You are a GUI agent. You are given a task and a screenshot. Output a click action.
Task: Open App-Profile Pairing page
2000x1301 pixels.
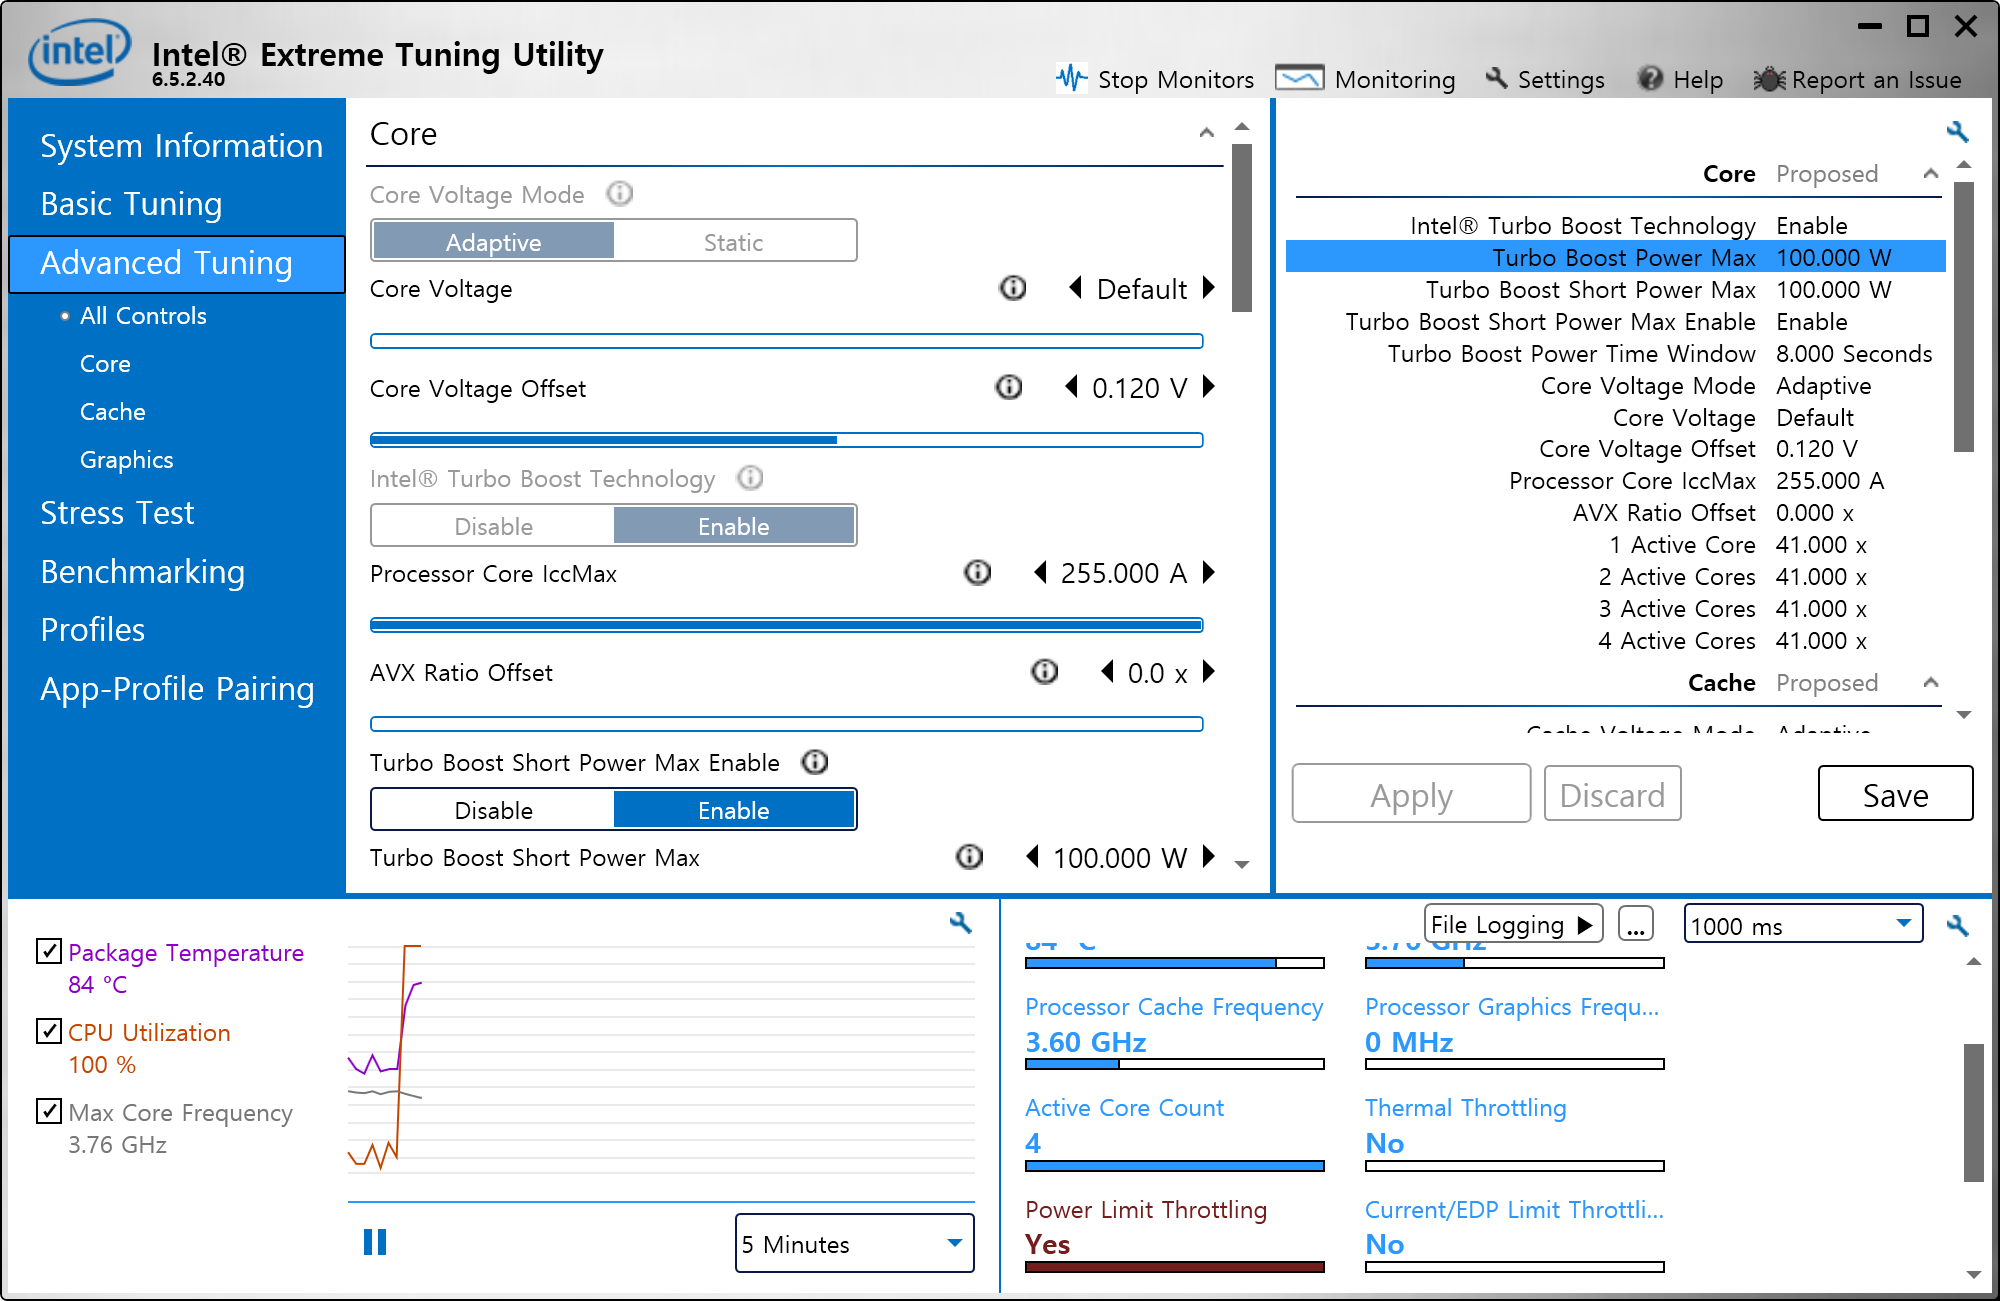pos(177,689)
